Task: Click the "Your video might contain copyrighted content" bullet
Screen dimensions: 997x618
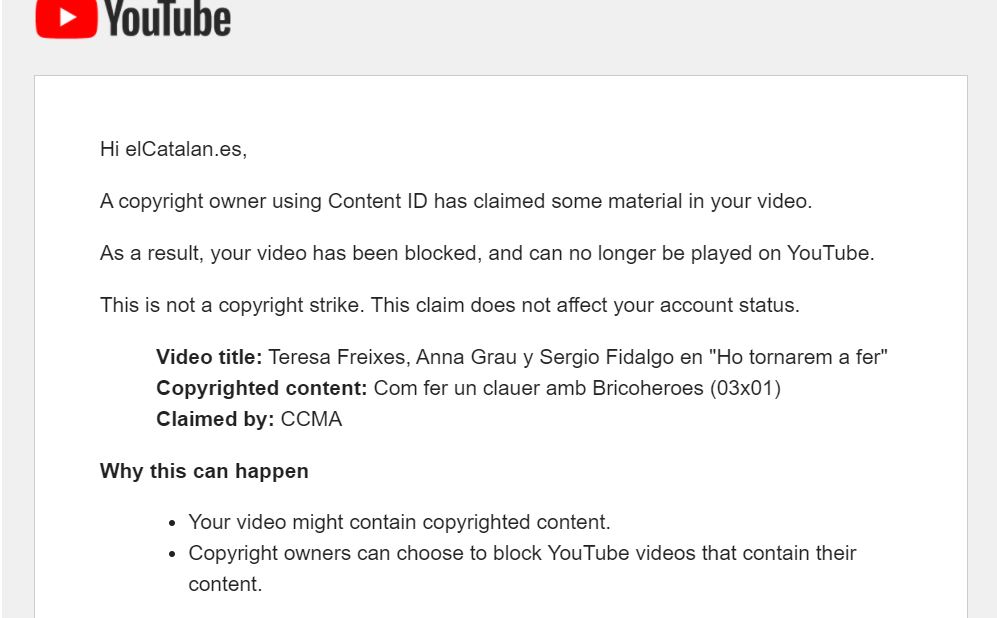Action: click(399, 522)
